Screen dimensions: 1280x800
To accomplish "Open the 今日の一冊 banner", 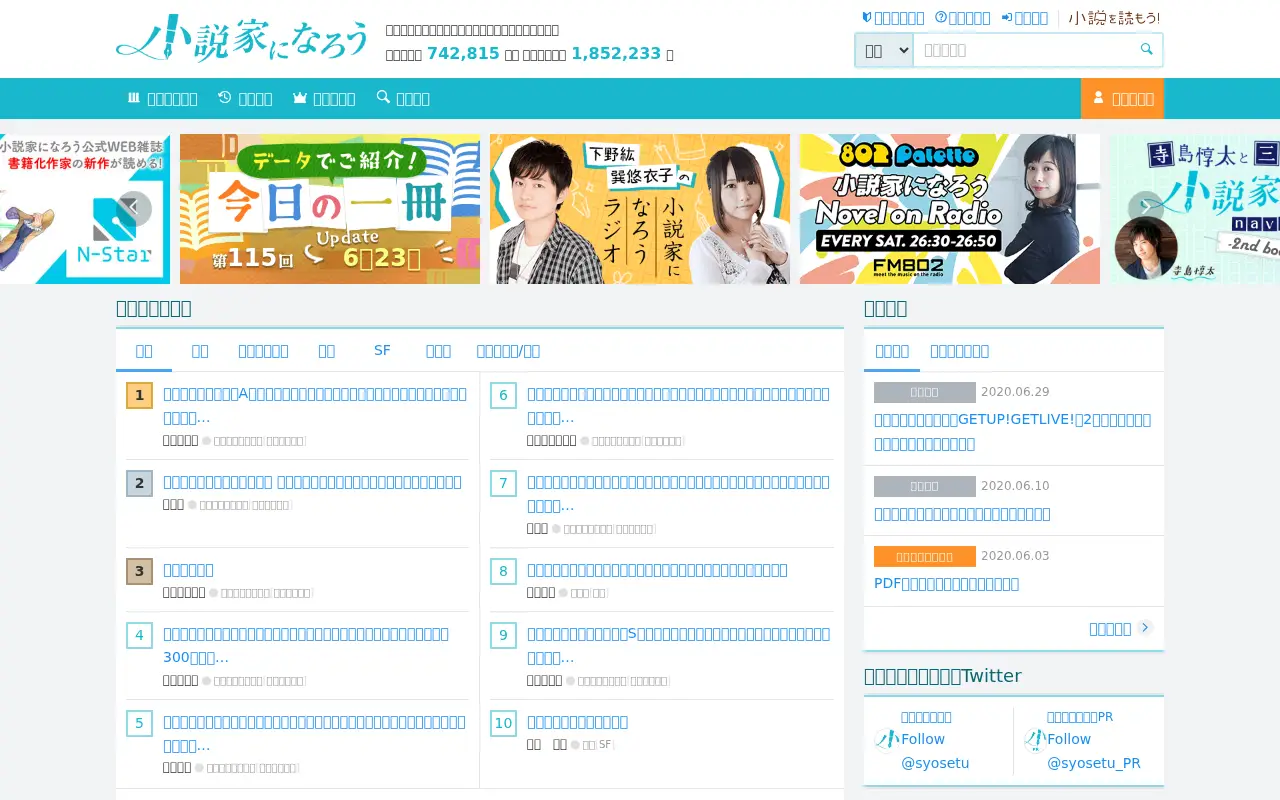I will (x=330, y=209).
